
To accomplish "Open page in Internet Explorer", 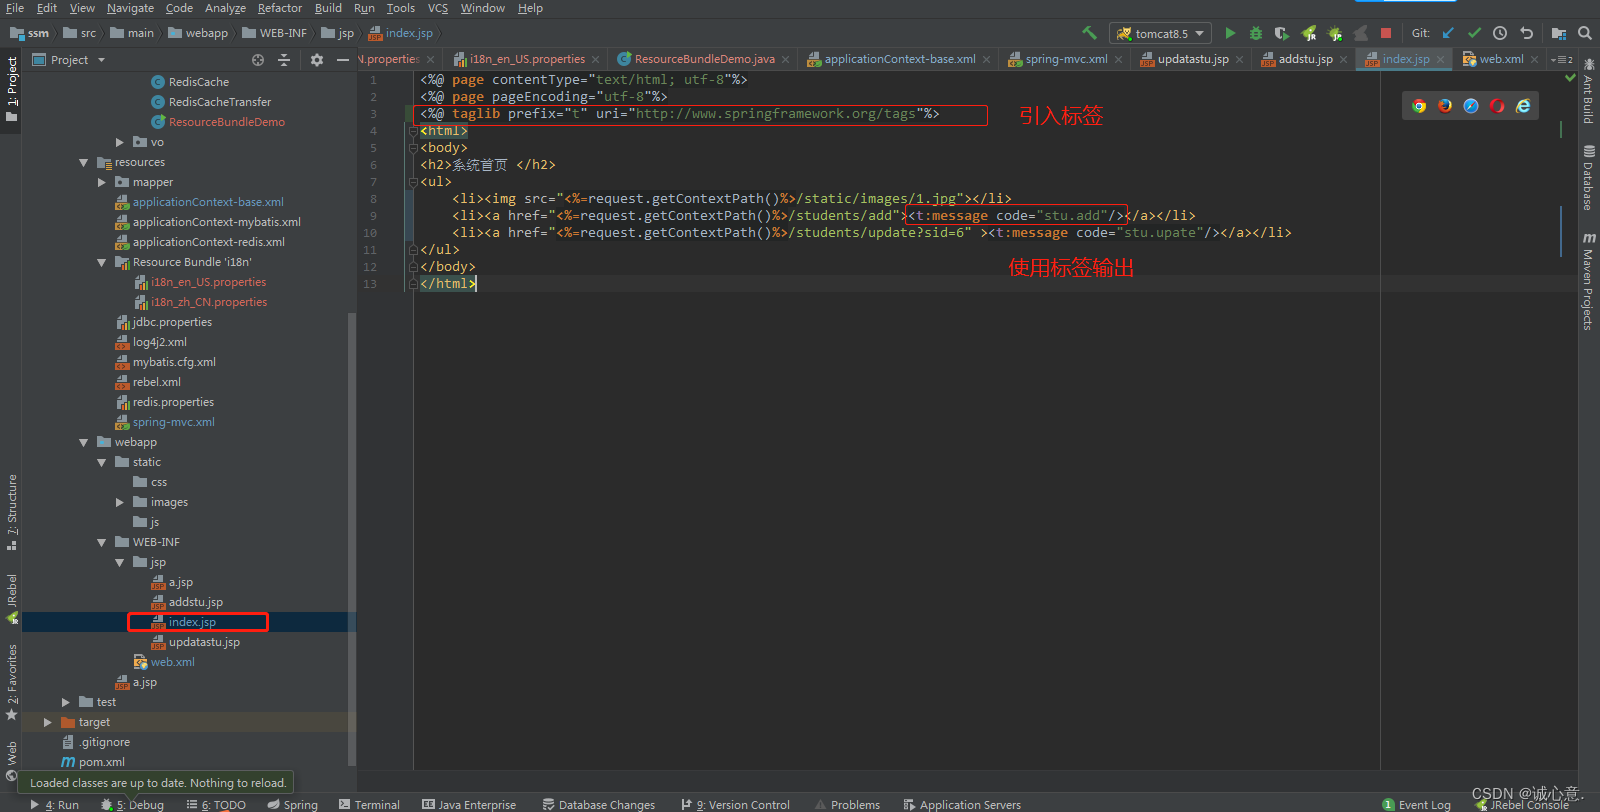I will [1523, 106].
